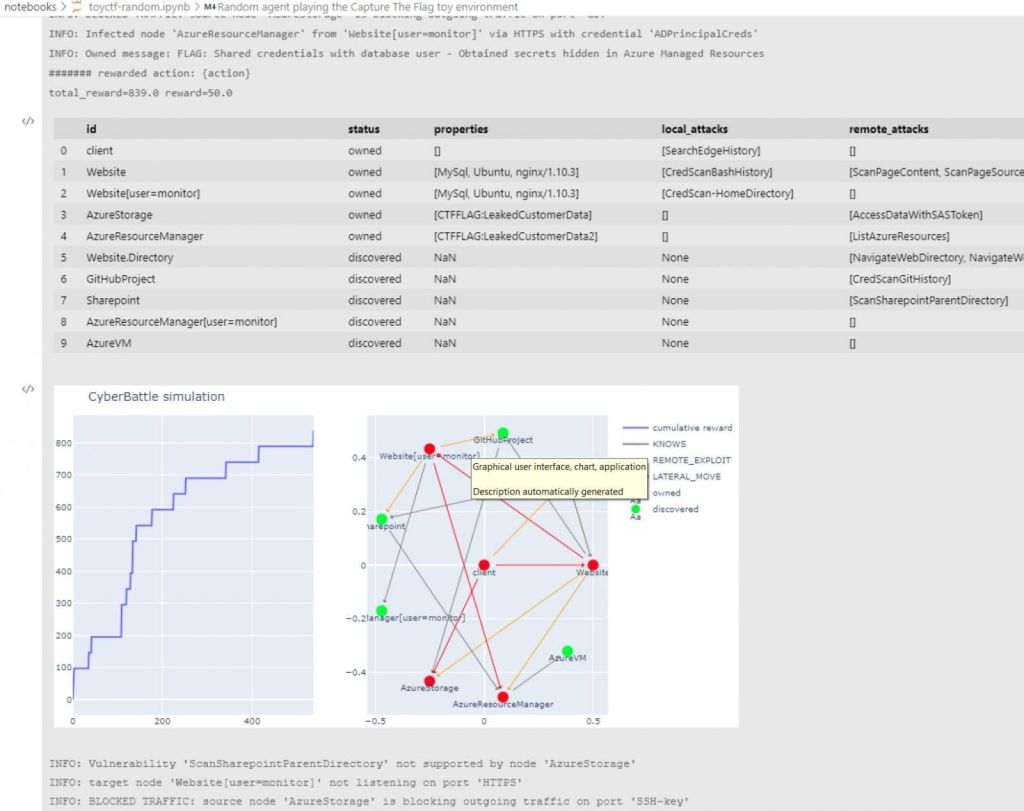Click the blue cumulative reward line swatch in the legend
The height and width of the screenshot is (811, 1024).
634,428
